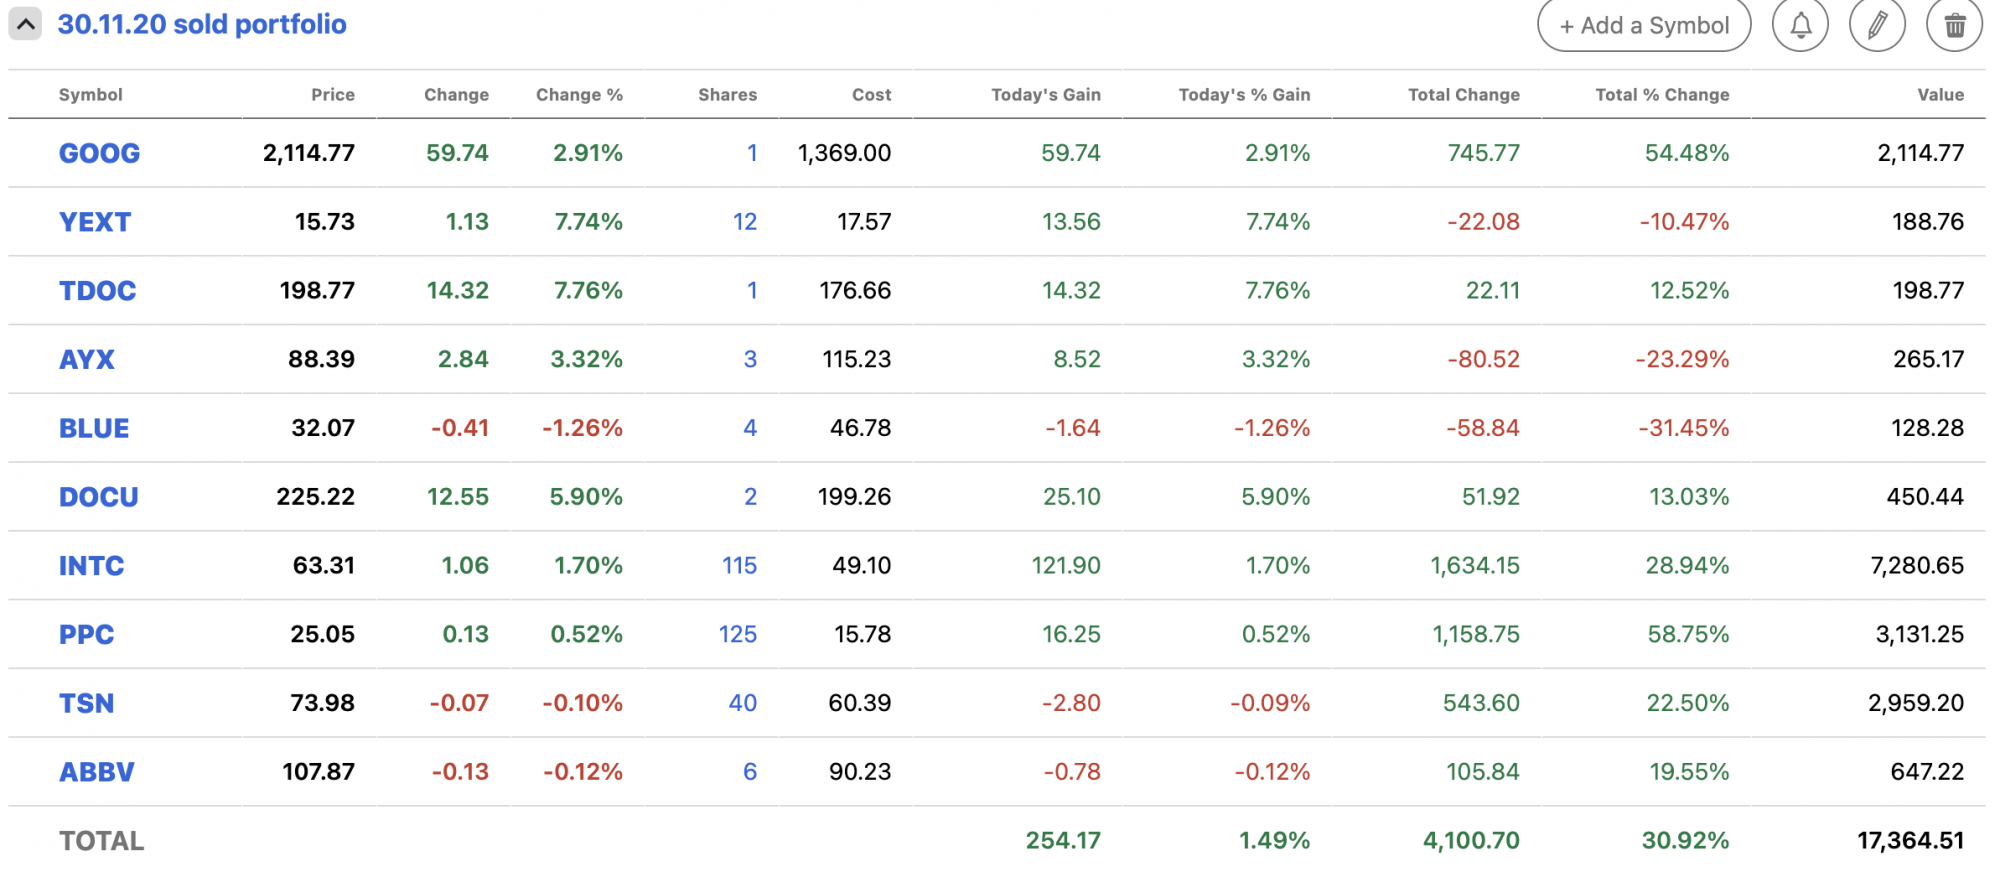The height and width of the screenshot is (872, 2000).
Task: Sort by the Value column header
Action: [1940, 95]
